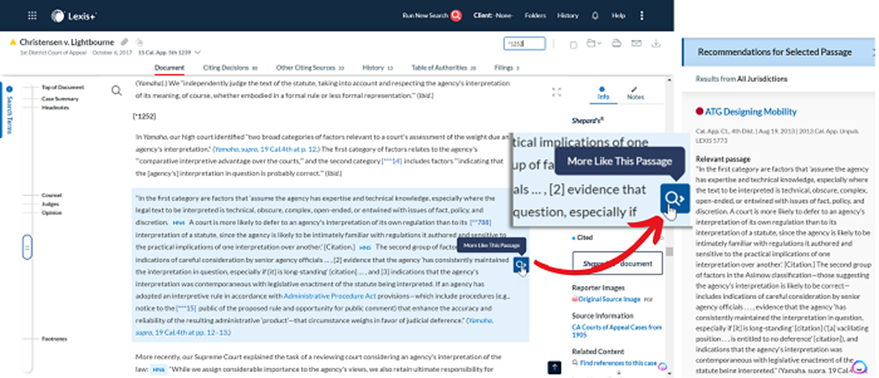Click Find references to this case

click(618, 363)
